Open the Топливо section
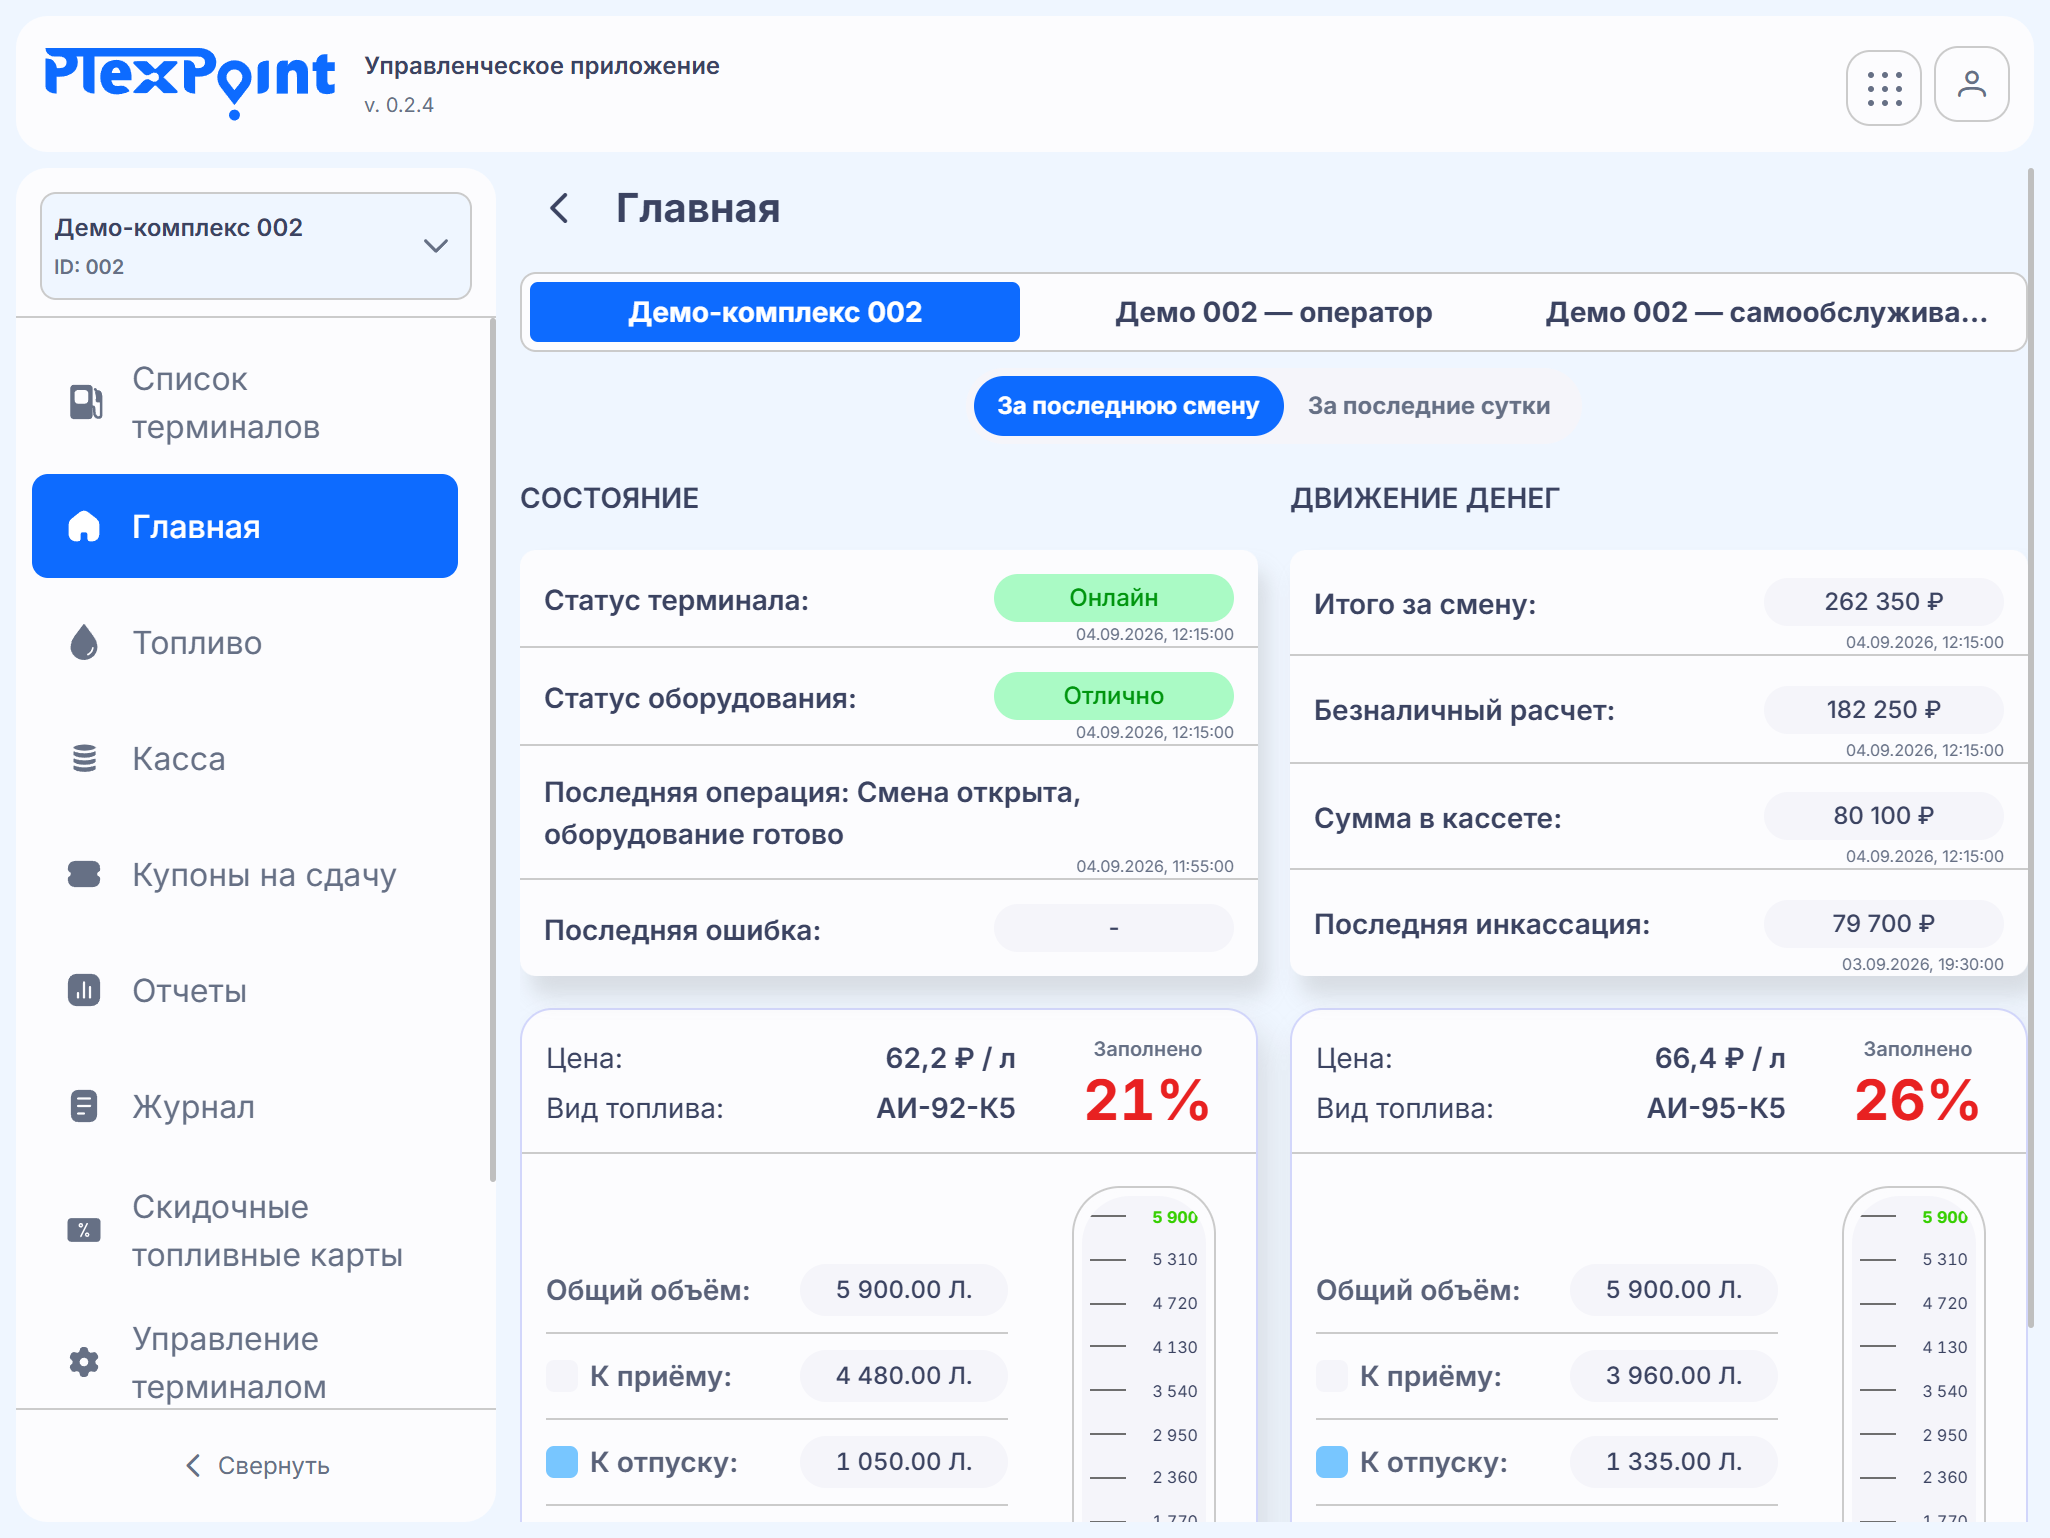 pyautogui.click(x=245, y=642)
